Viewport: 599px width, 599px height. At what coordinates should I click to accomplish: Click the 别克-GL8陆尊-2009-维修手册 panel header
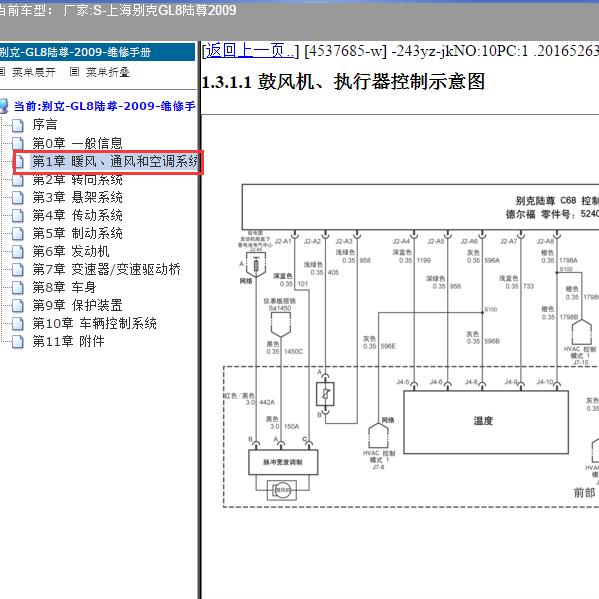pos(97,52)
